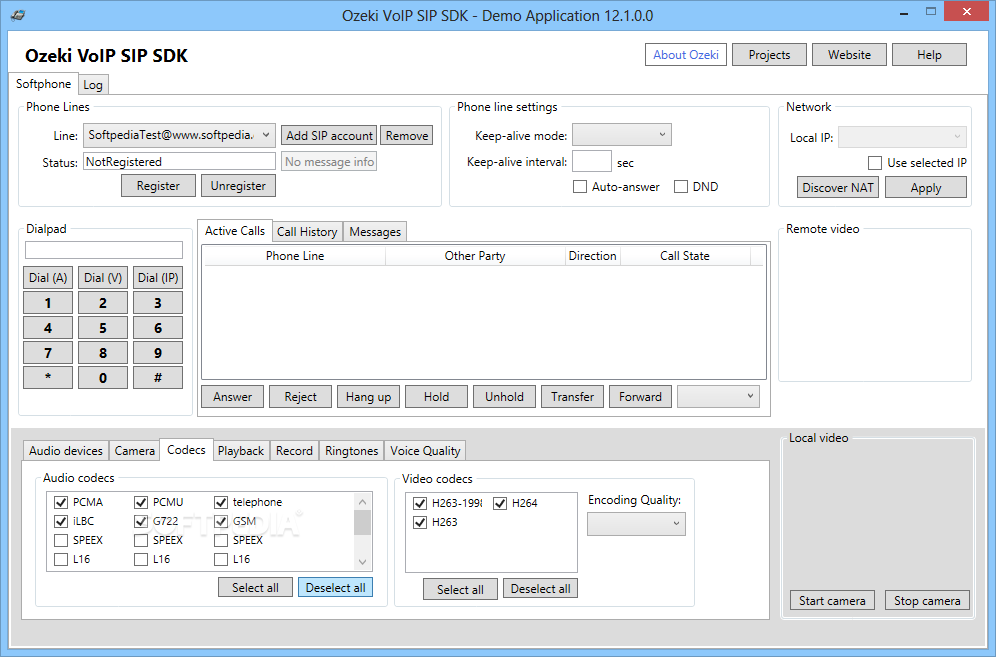
Task: Click Discover NAT
Action: 838,187
